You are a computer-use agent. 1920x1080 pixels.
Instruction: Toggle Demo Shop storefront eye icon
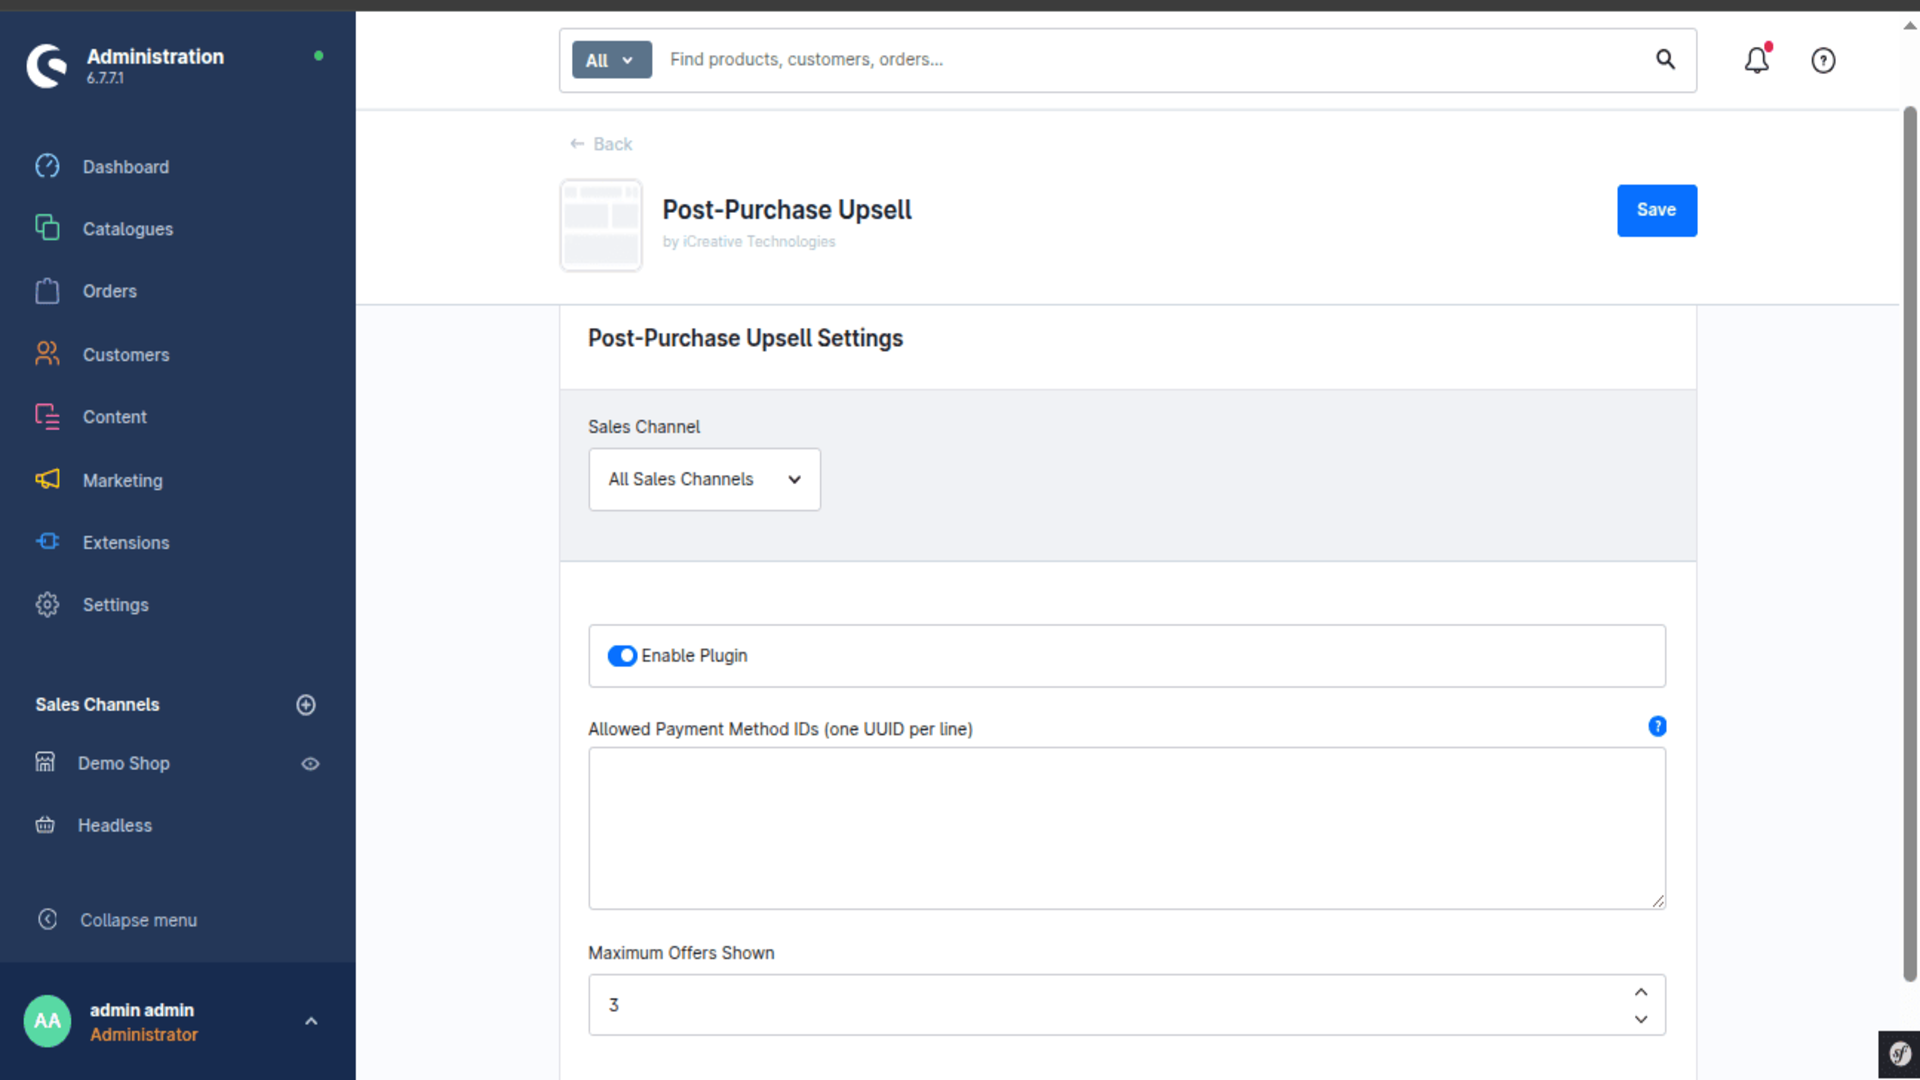(x=310, y=764)
